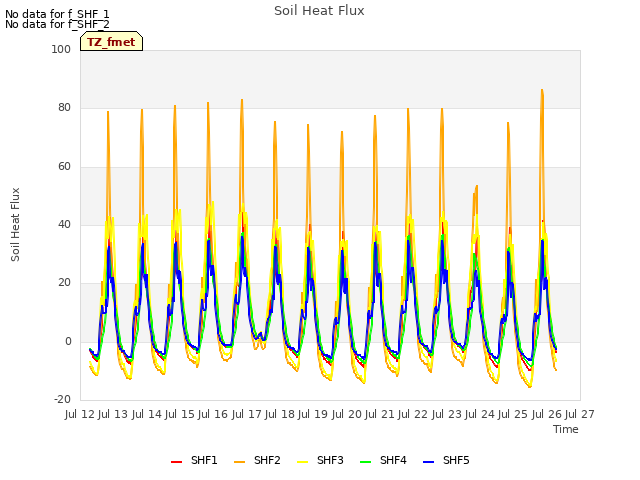Click the SHF1 red legend swatch
This screenshot has height=480, width=640.
(176, 462)
